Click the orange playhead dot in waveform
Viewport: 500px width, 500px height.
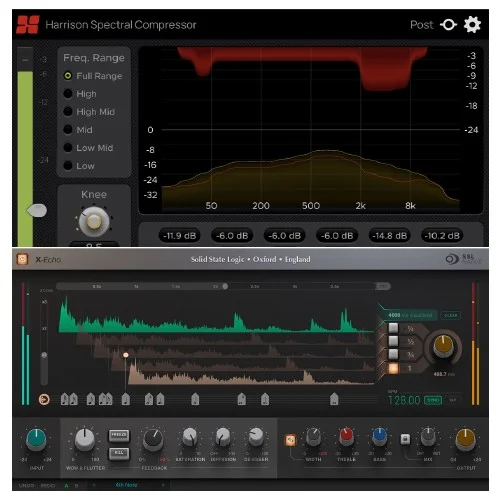click(126, 355)
